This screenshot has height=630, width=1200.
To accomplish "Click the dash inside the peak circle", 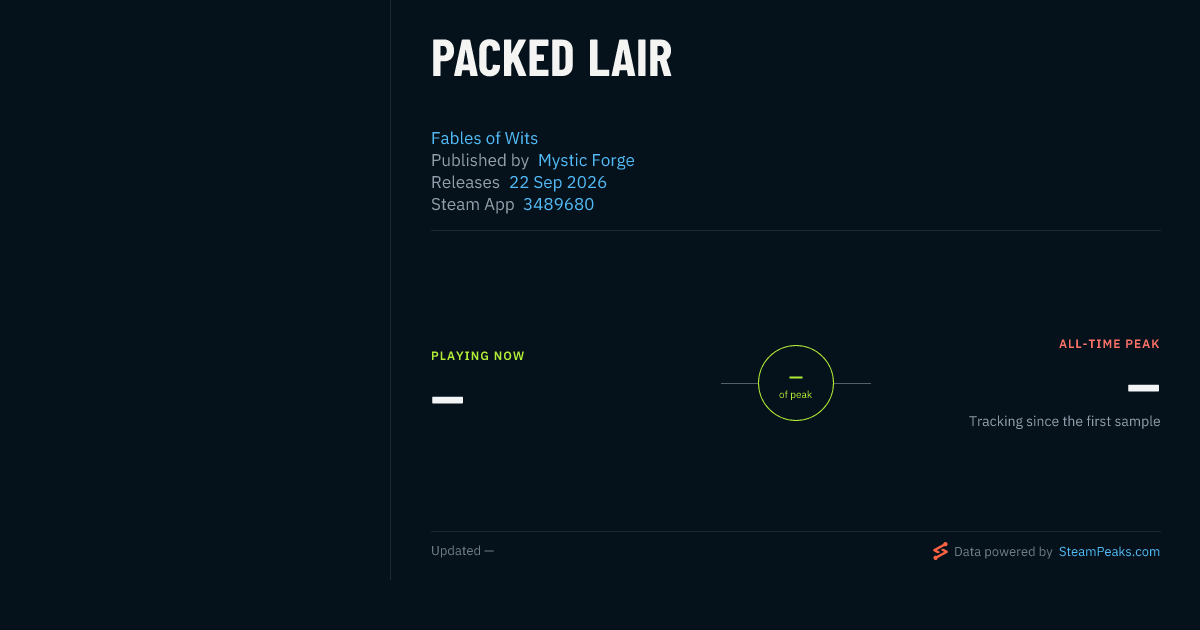I will pos(796,377).
